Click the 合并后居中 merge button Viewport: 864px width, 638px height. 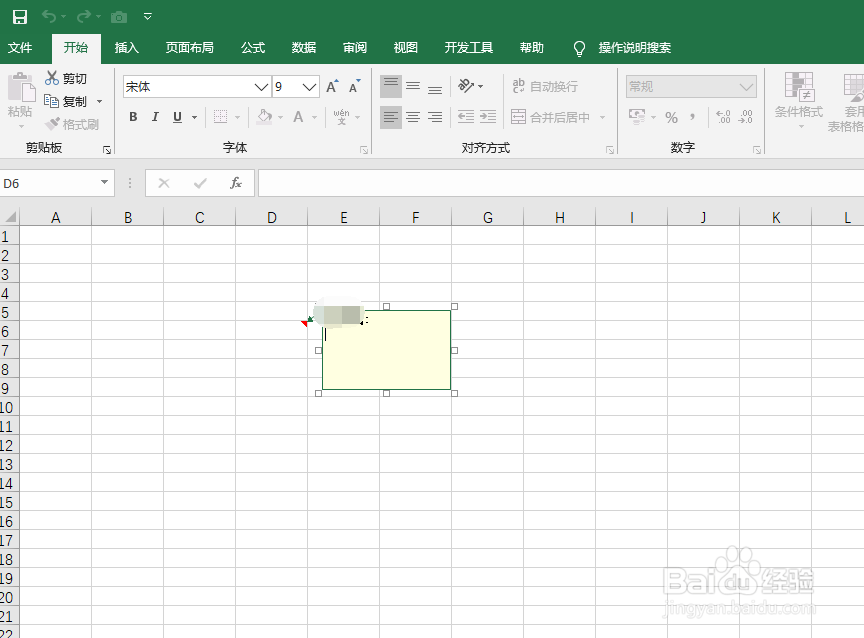[550, 117]
